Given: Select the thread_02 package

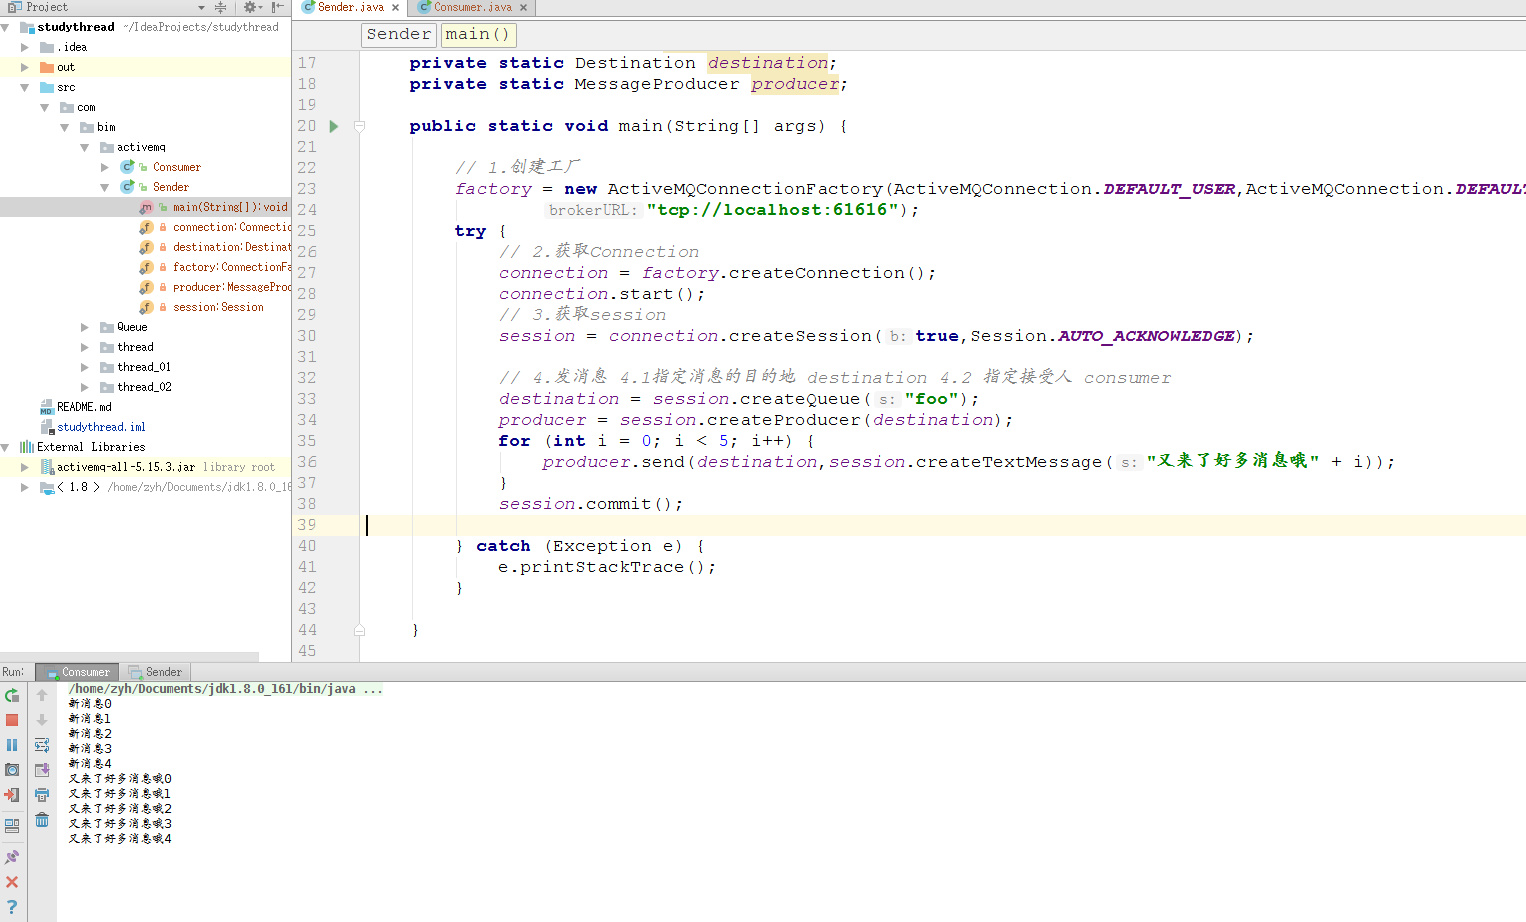Looking at the screenshot, I should [144, 387].
